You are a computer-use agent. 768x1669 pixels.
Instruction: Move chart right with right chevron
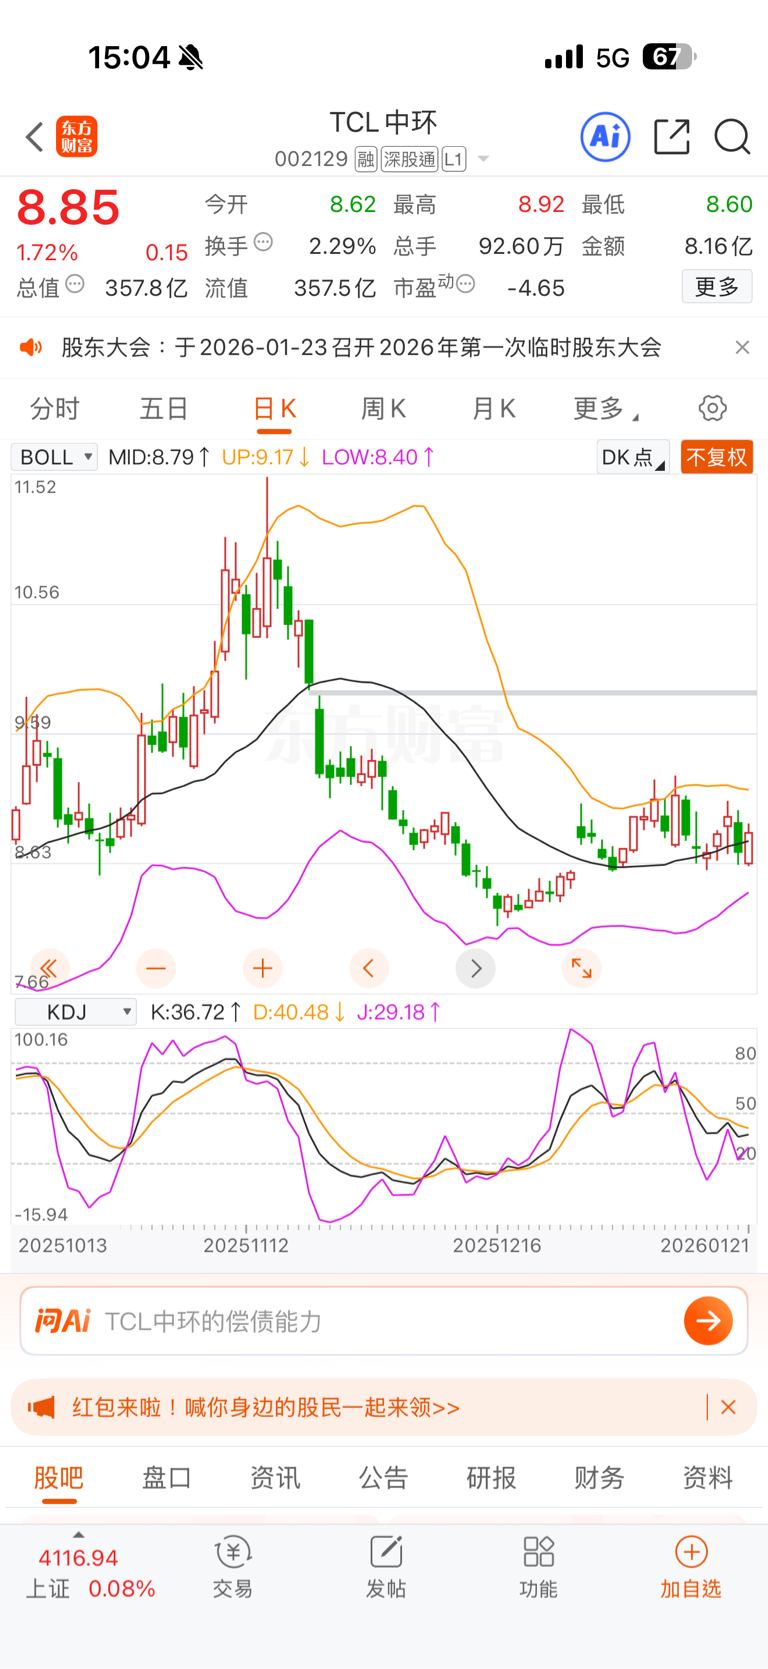pos(476,968)
